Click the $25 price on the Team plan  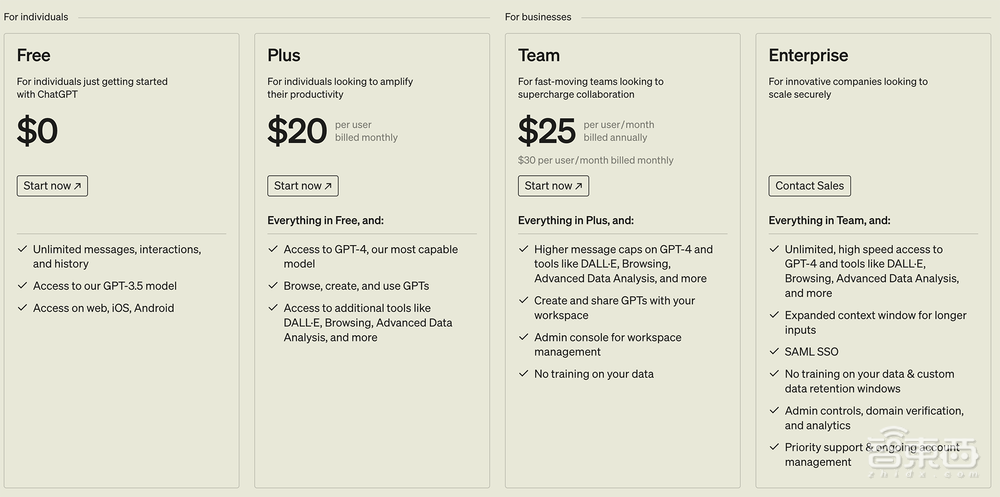[x=547, y=131]
